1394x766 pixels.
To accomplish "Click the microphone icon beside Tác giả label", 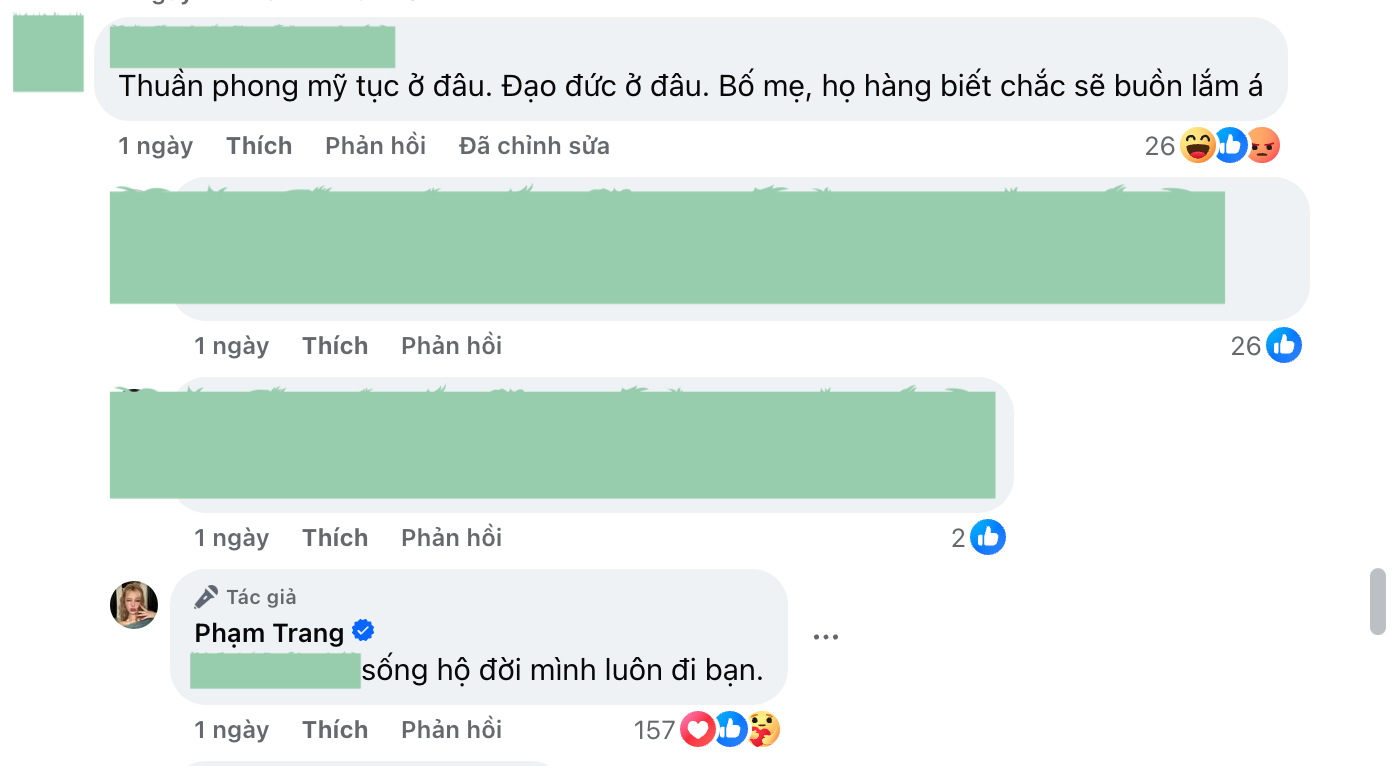I will click(x=206, y=596).
